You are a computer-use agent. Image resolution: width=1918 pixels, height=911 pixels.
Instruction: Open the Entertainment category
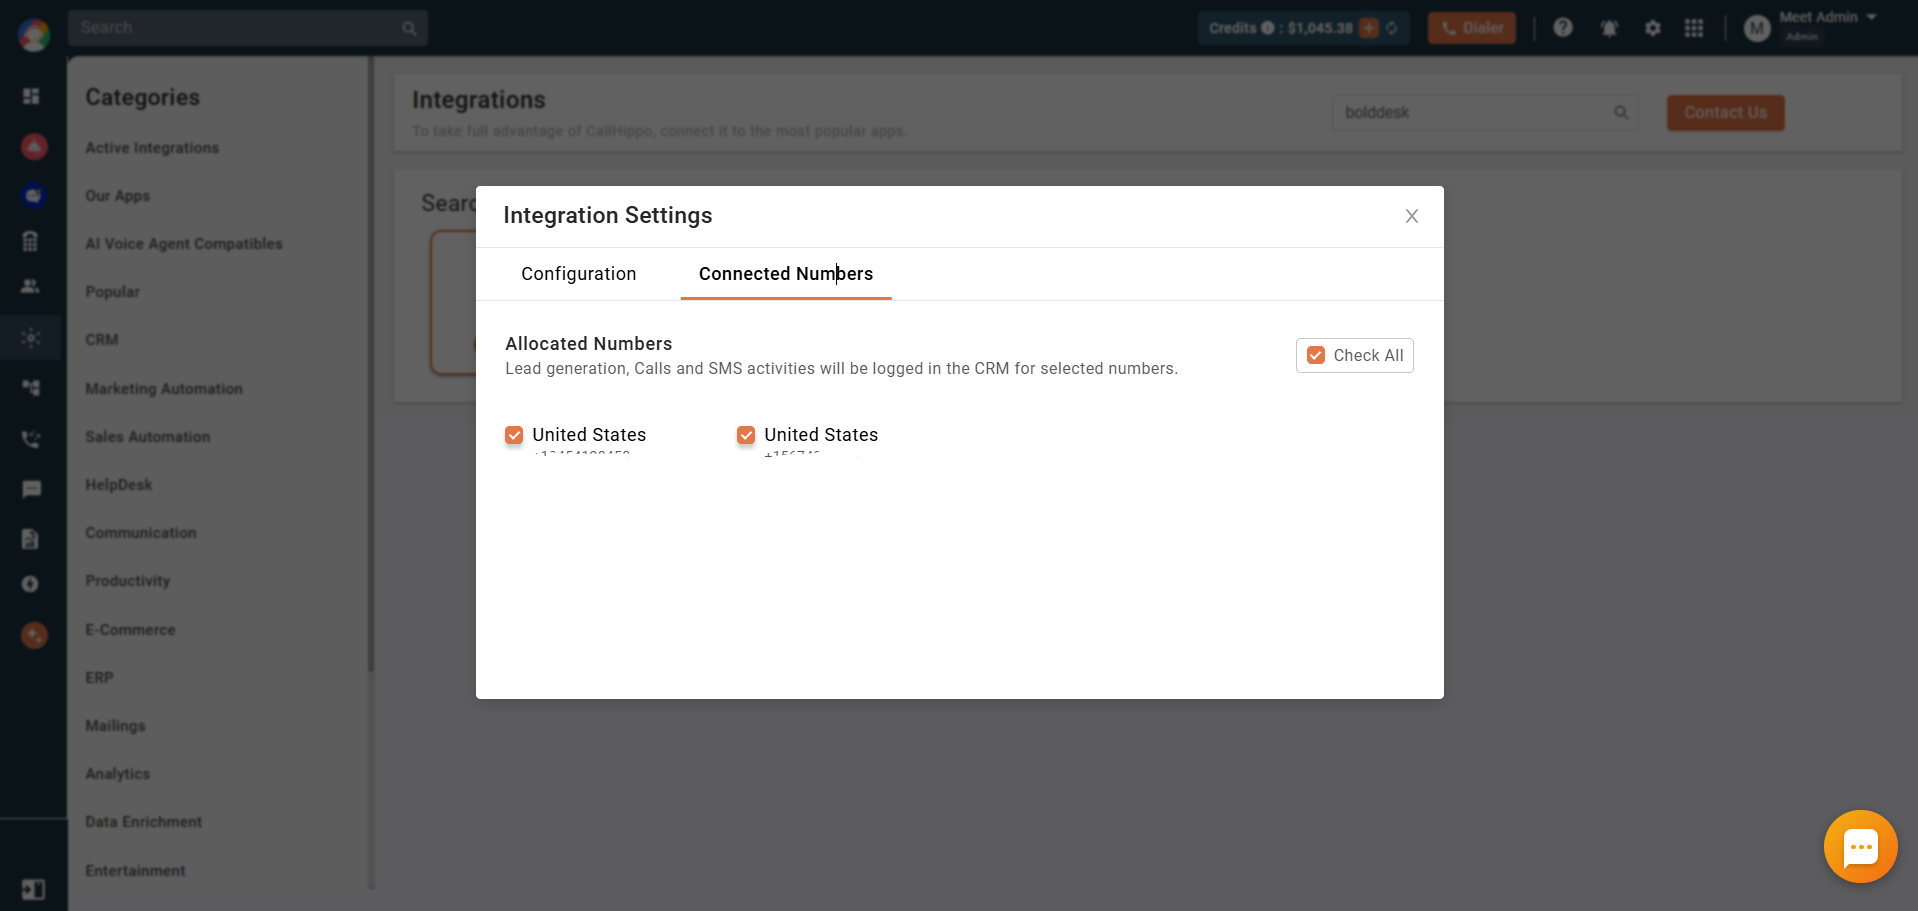(x=135, y=871)
